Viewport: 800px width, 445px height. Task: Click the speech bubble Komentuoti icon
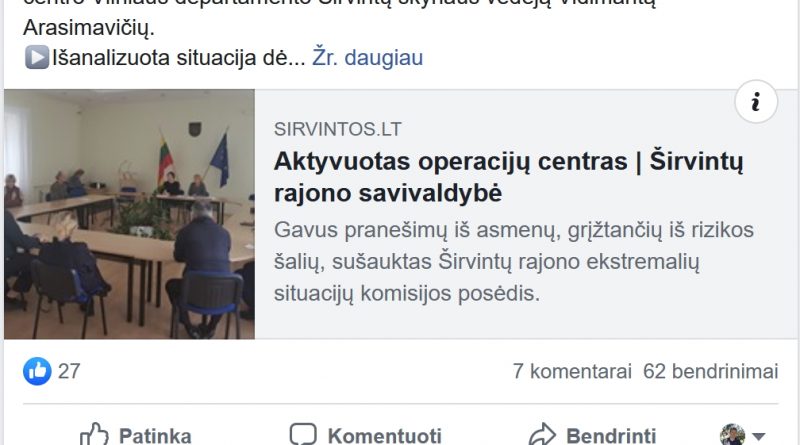pyautogui.click(x=303, y=435)
